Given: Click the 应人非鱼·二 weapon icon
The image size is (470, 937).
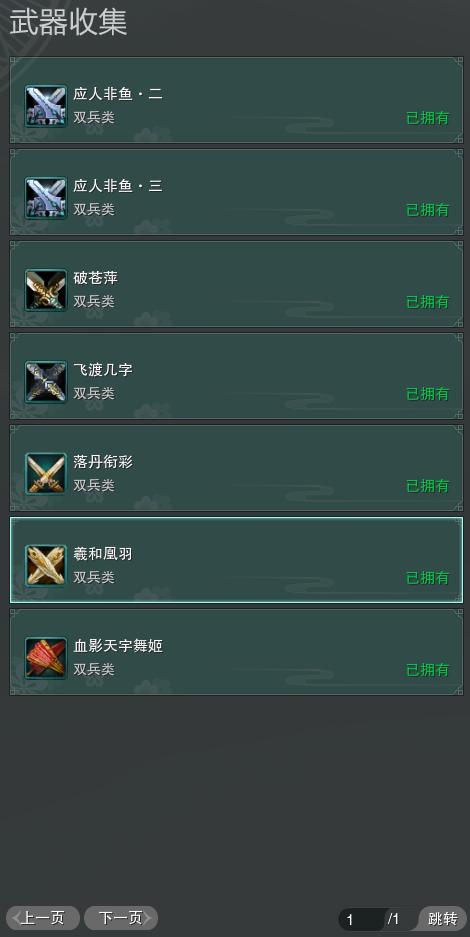Looking at the screenshot, I should pyautogui.click(x=46, y=106).
